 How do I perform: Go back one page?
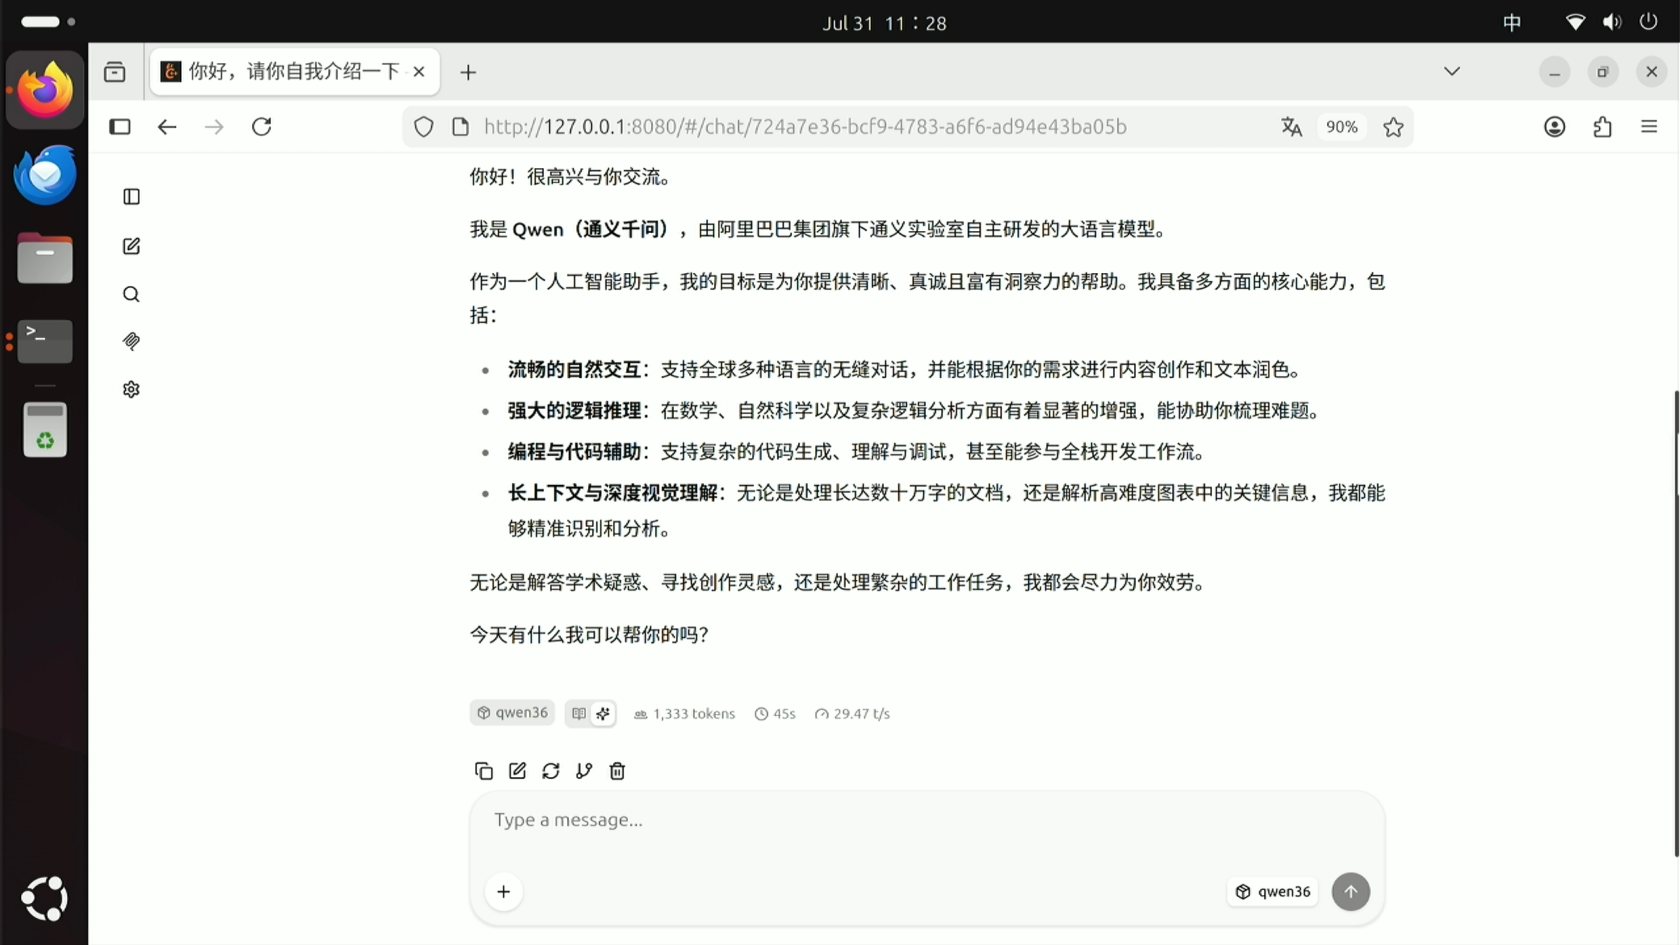point(167,127)
